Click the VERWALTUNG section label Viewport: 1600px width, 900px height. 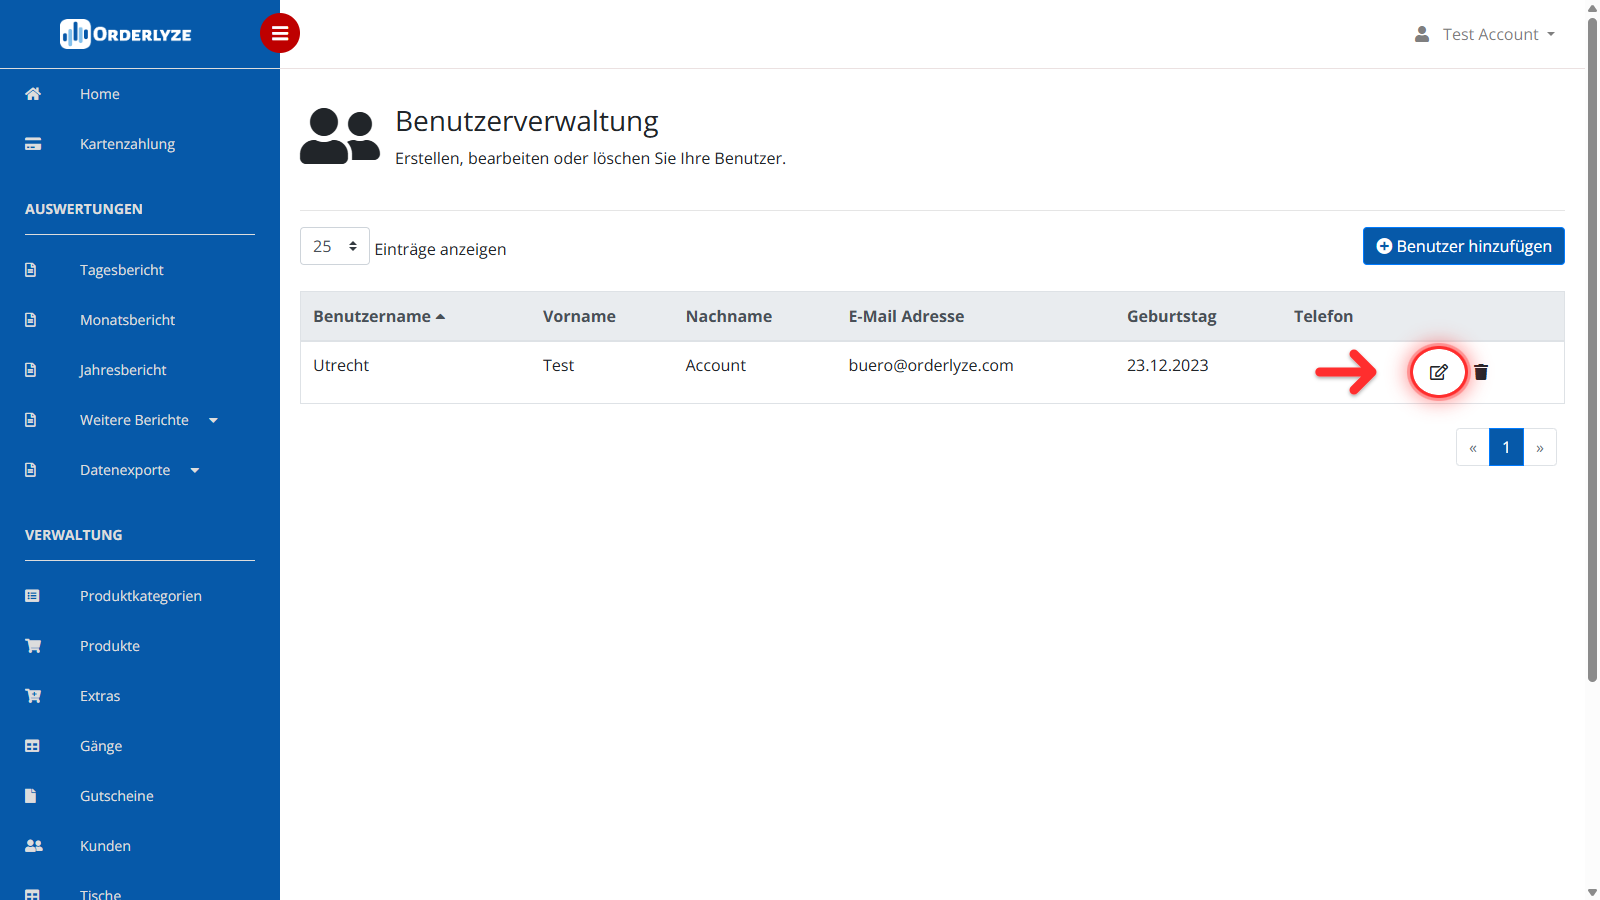point(74,535)
